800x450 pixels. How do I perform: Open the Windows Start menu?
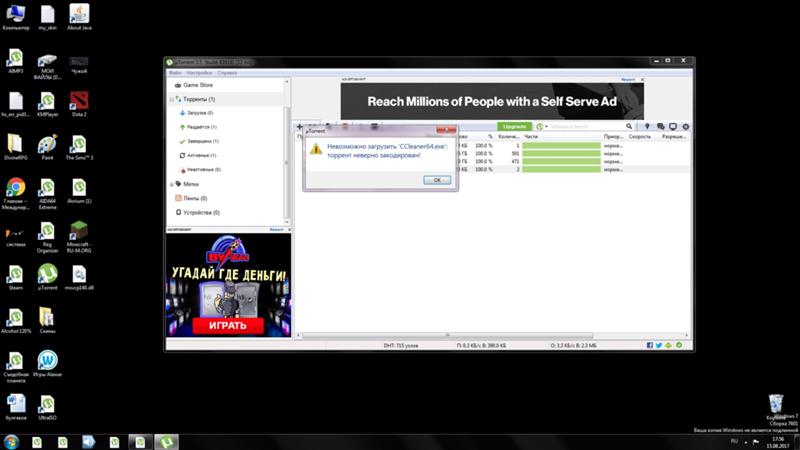[x=11, y=441]
